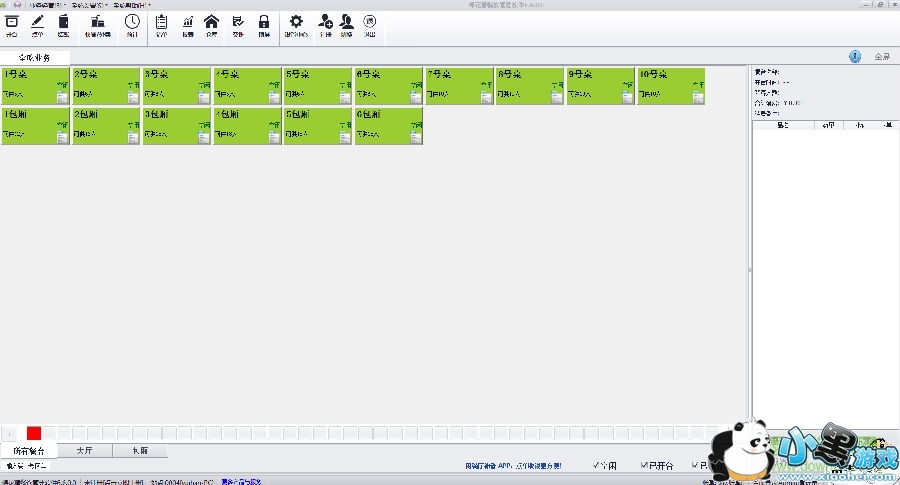Click the 全屏 button at top right
Screen dimensions: 900x485
[882, 56]
